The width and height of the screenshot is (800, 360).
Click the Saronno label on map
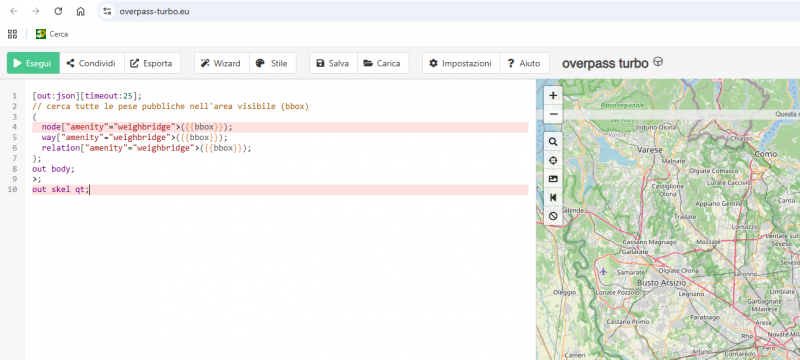745,274
